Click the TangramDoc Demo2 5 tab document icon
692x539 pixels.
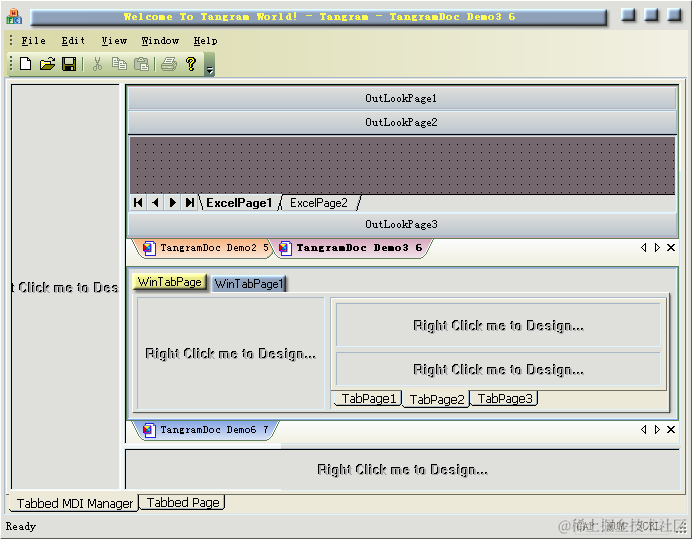tap(149, 248)
